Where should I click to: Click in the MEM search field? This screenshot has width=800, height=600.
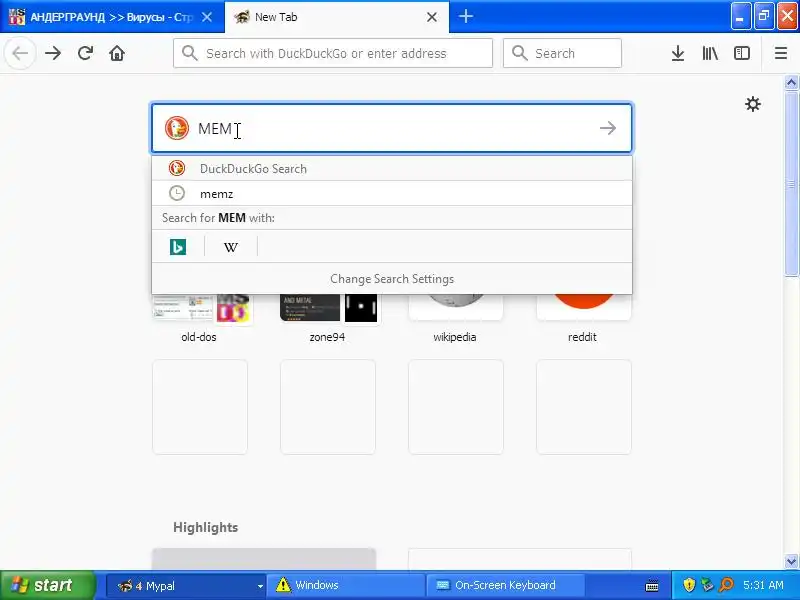point(391,128)
